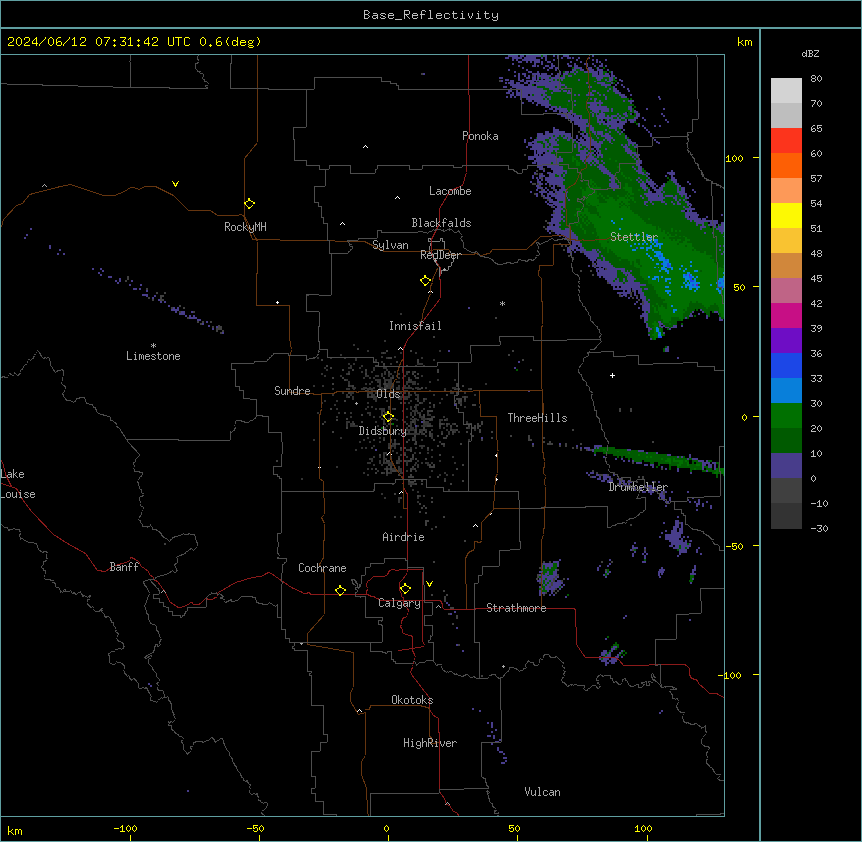Click the vivid orange swatch below red
The height and width of the screenshot is (842, 862).
click(786, 165)
